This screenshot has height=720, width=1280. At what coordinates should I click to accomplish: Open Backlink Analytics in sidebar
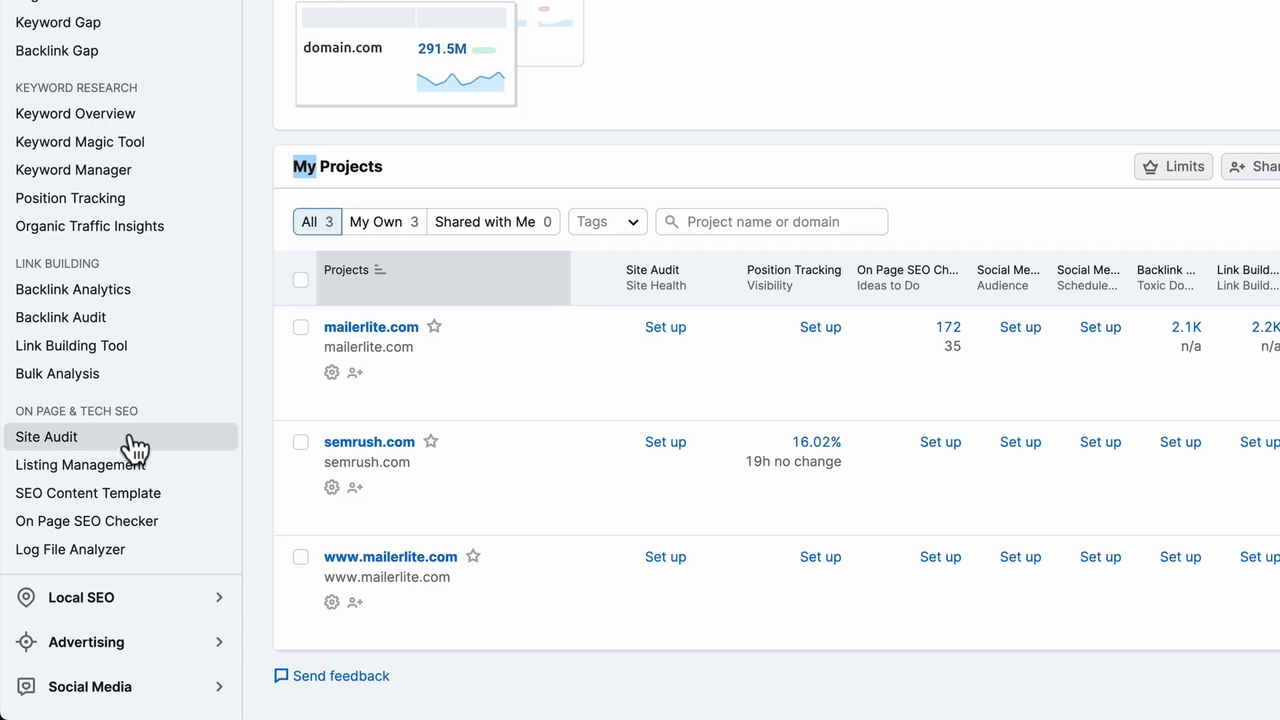click(x=73, y=289)
